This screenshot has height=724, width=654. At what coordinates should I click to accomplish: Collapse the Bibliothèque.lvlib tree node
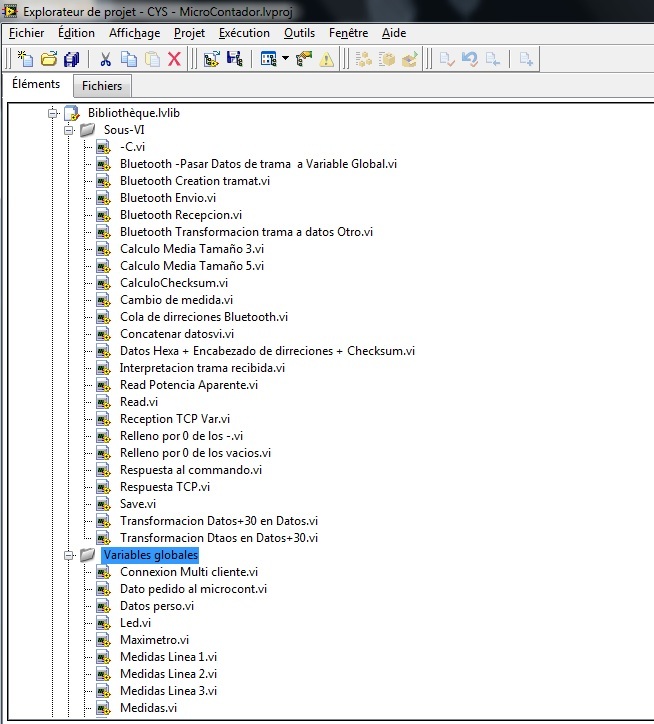(54, 113)
